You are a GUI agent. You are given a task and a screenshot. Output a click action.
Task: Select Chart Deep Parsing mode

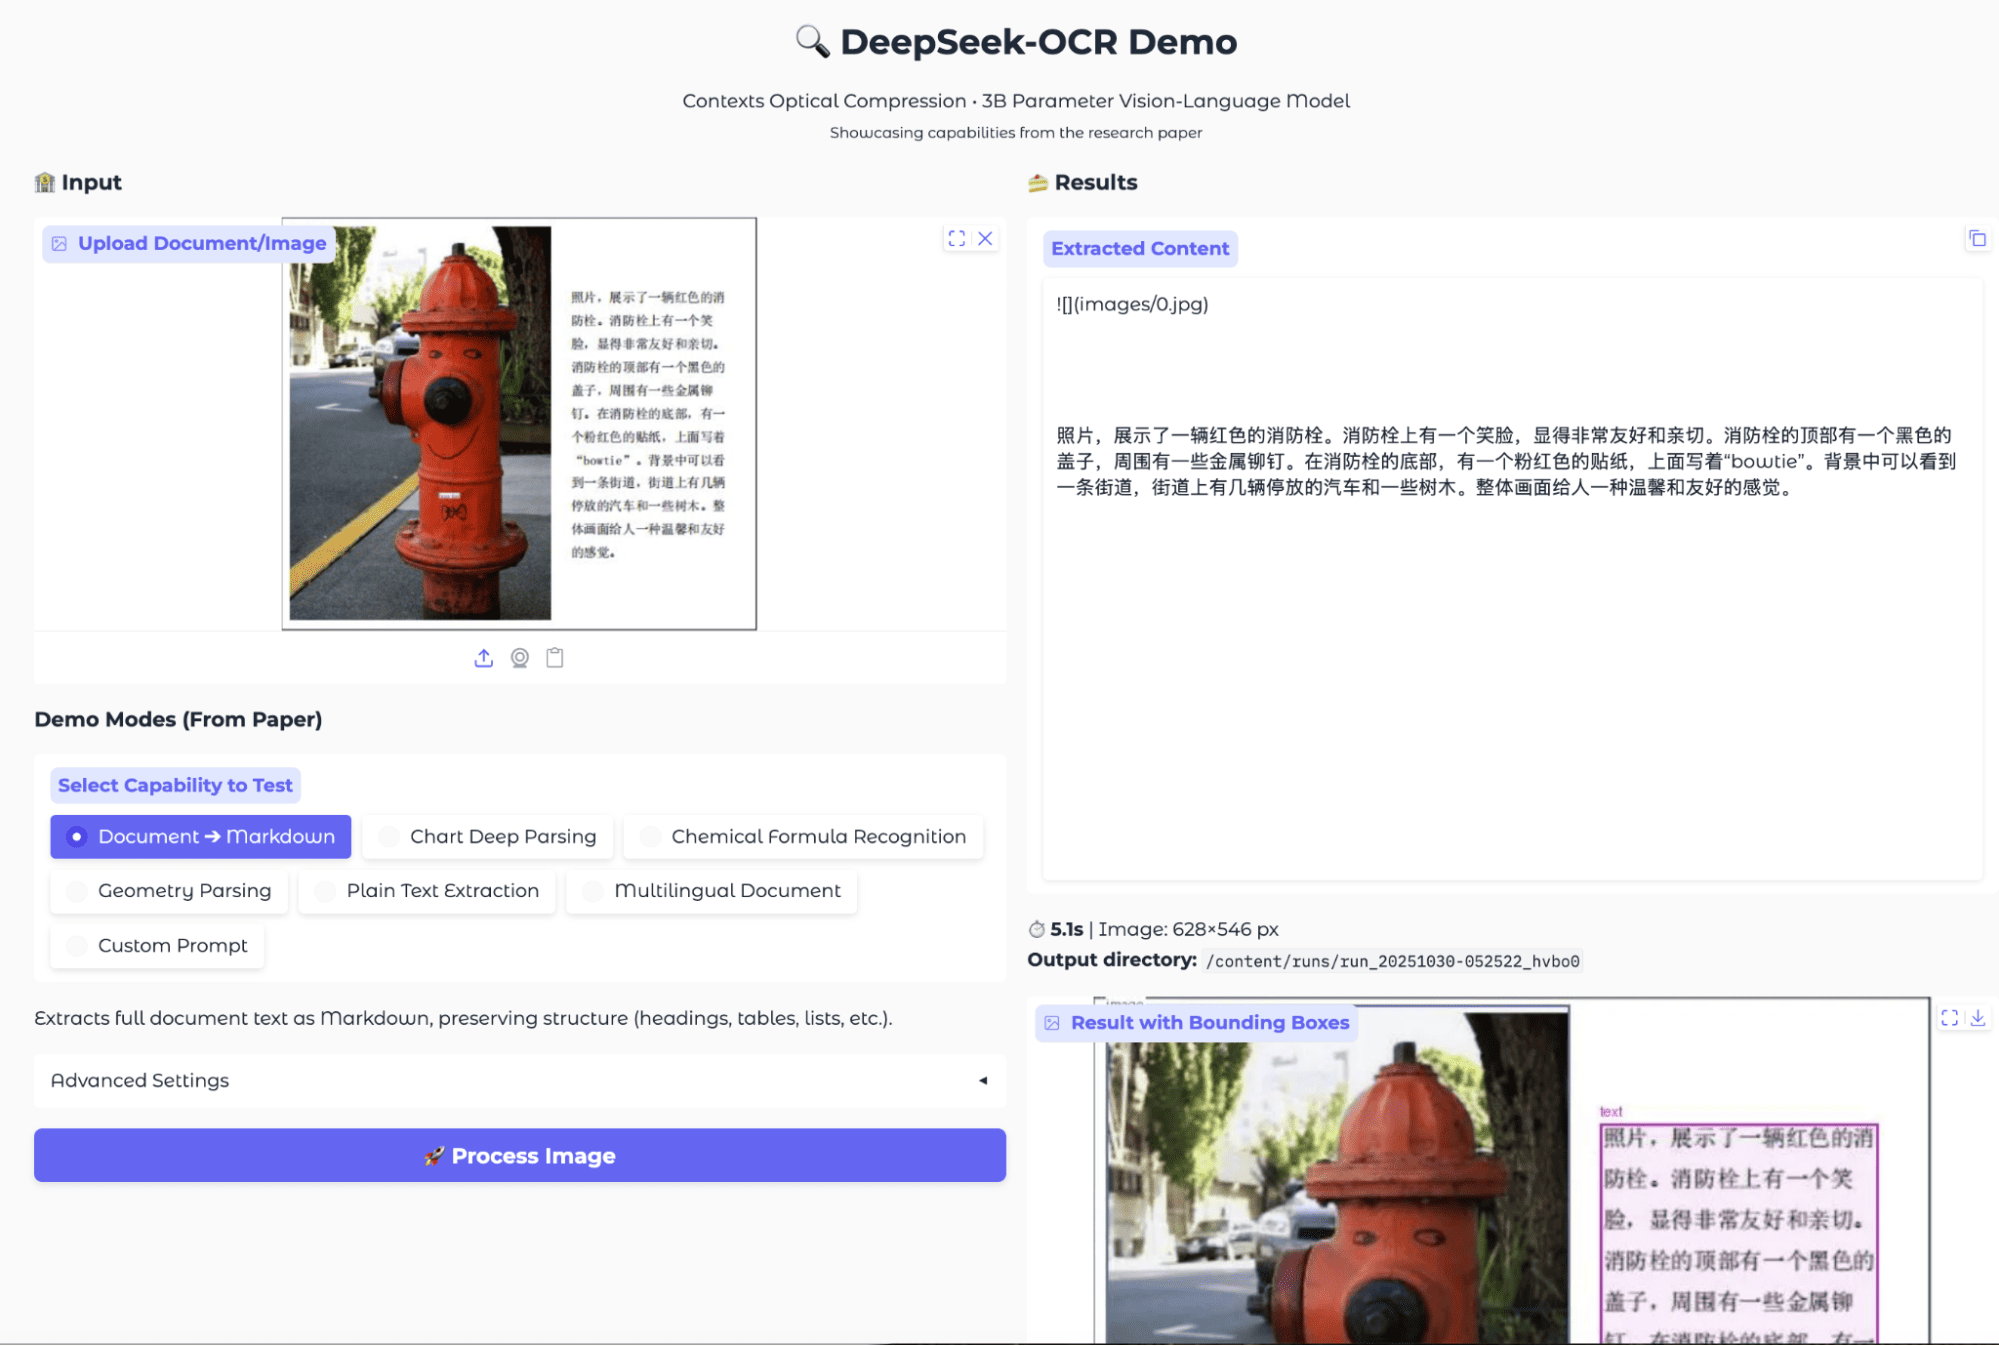487,836
